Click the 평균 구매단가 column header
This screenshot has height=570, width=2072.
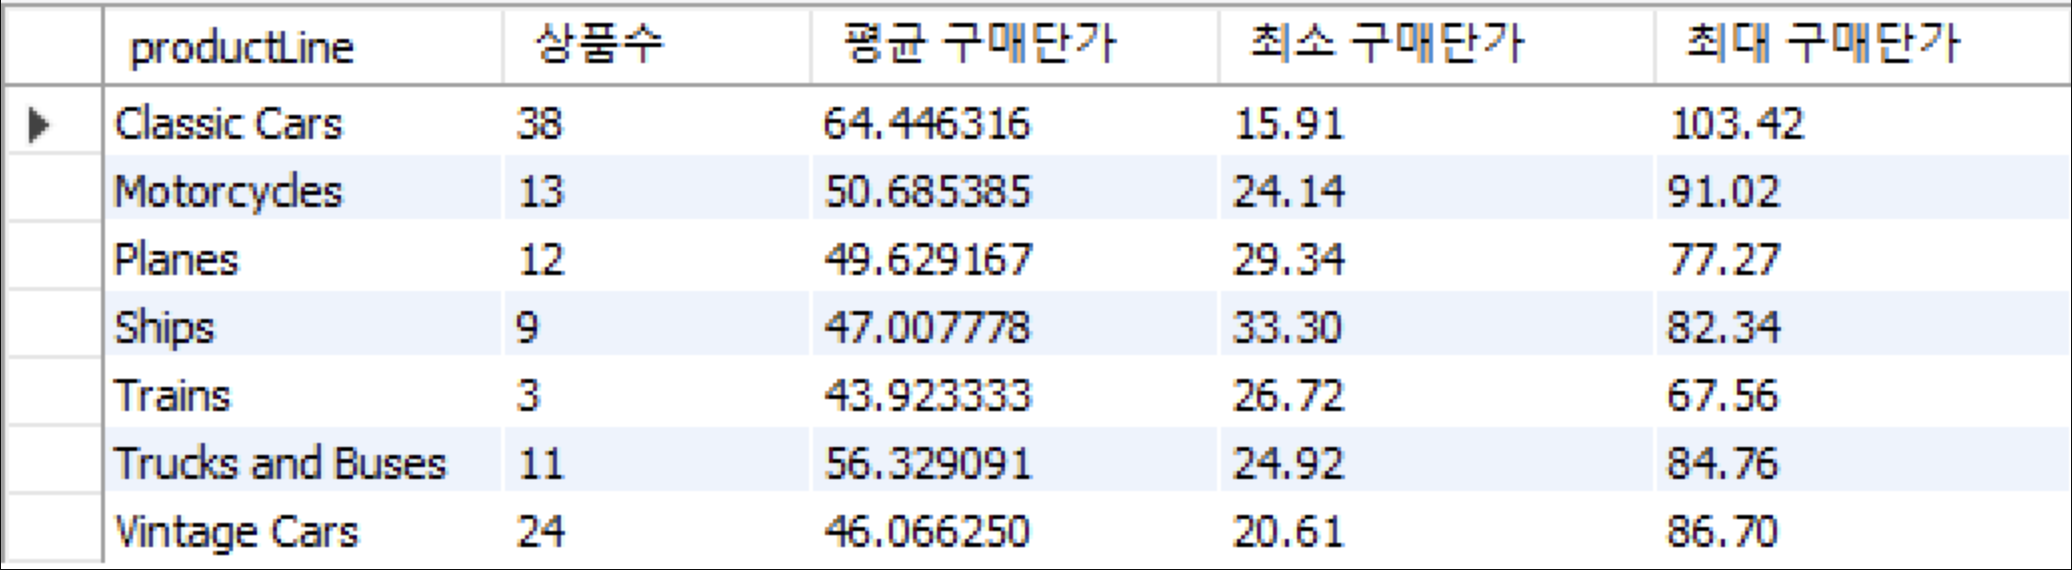point(1015,46)
